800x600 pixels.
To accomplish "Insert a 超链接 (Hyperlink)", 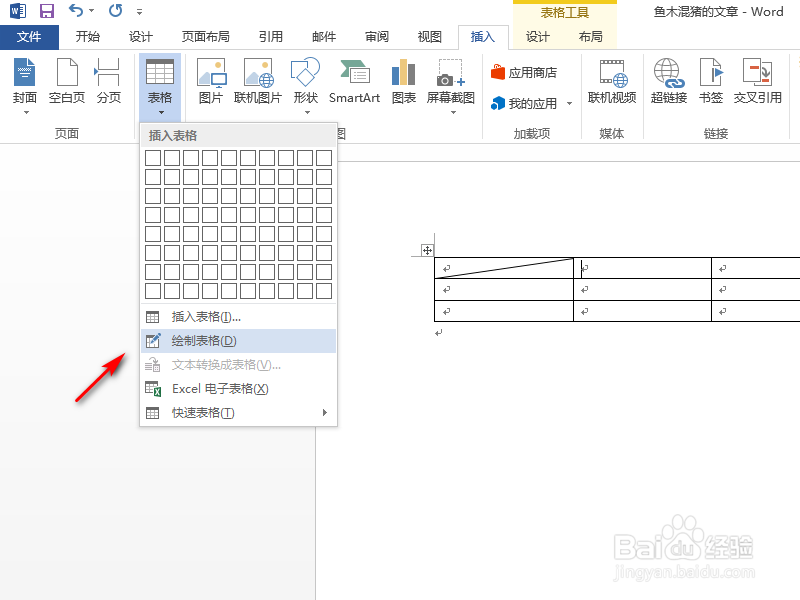I will point(669,81).
